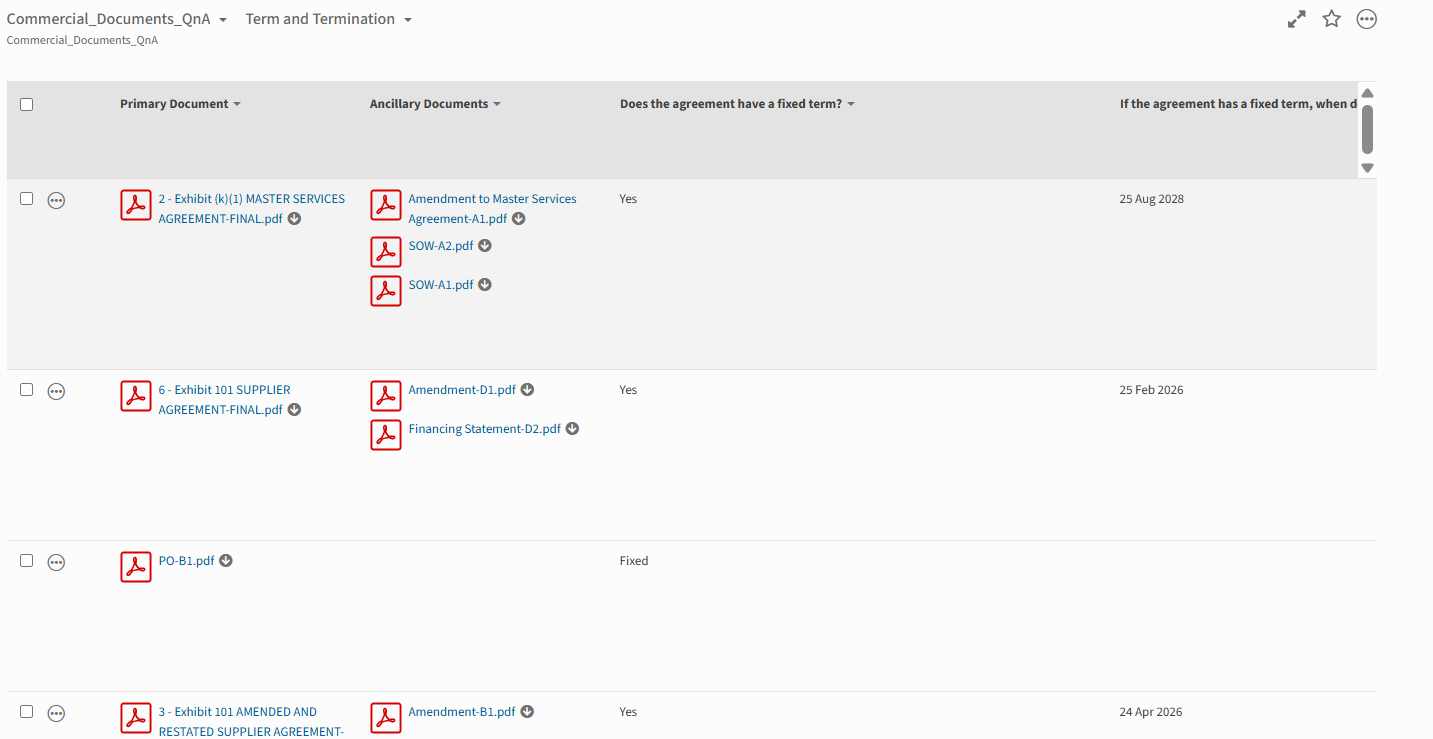Download arrow next to Amendment-B1.pdf
Image resolution: width=1433 pixels, height=739 pixels.
click(527, 711)
